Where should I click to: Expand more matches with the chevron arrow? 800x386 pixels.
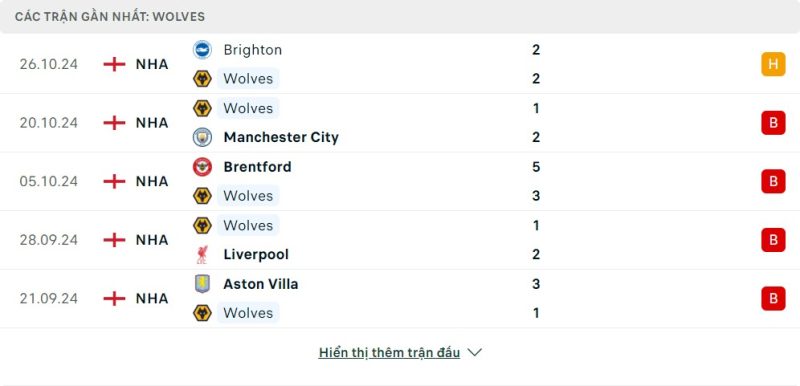coord(474,352)
